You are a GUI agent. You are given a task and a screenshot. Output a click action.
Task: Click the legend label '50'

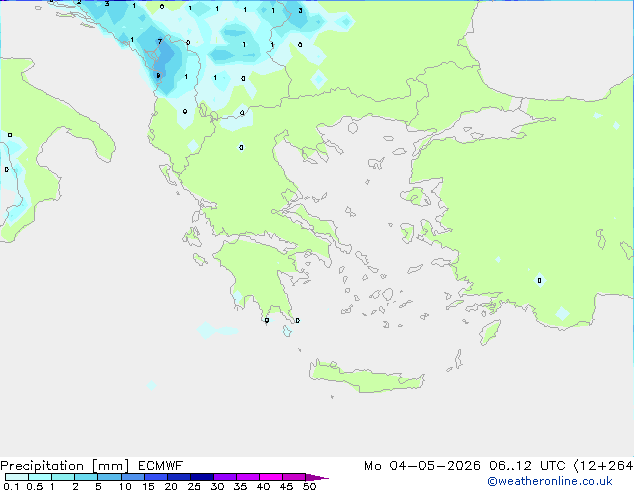[x=309, y=486]
